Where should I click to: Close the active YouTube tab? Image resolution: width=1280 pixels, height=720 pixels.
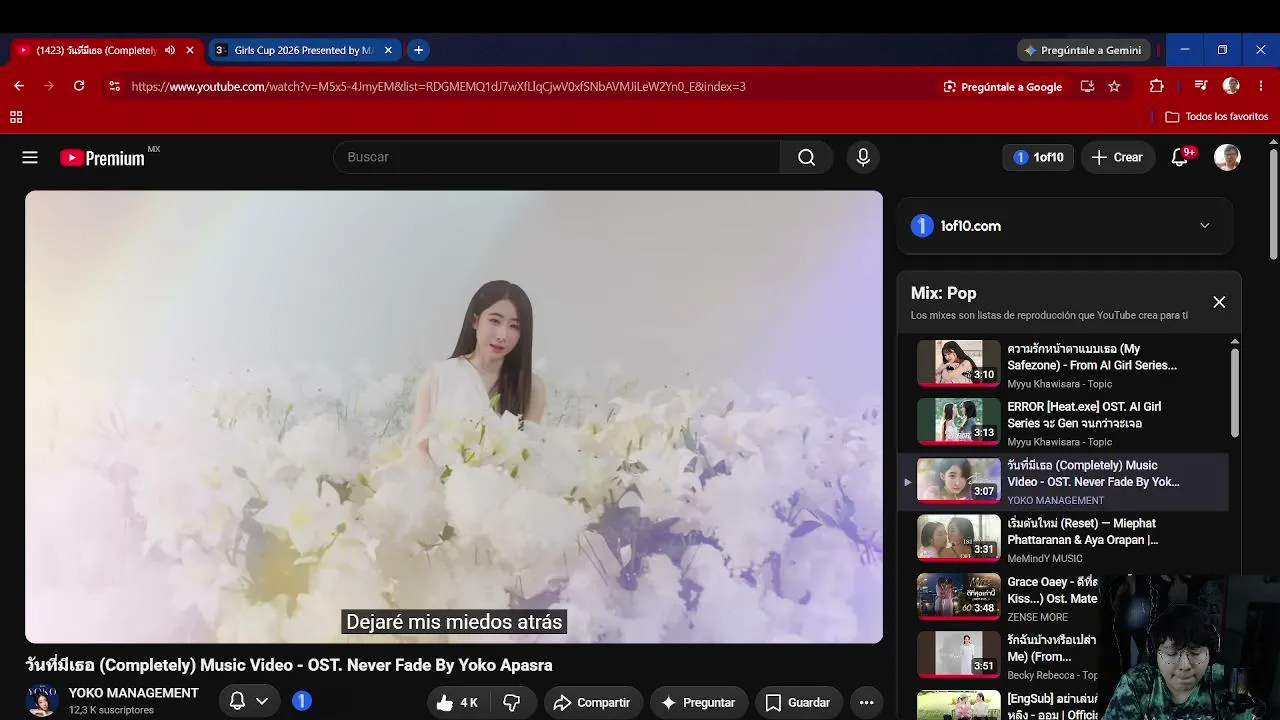click(x=190, y=50)
